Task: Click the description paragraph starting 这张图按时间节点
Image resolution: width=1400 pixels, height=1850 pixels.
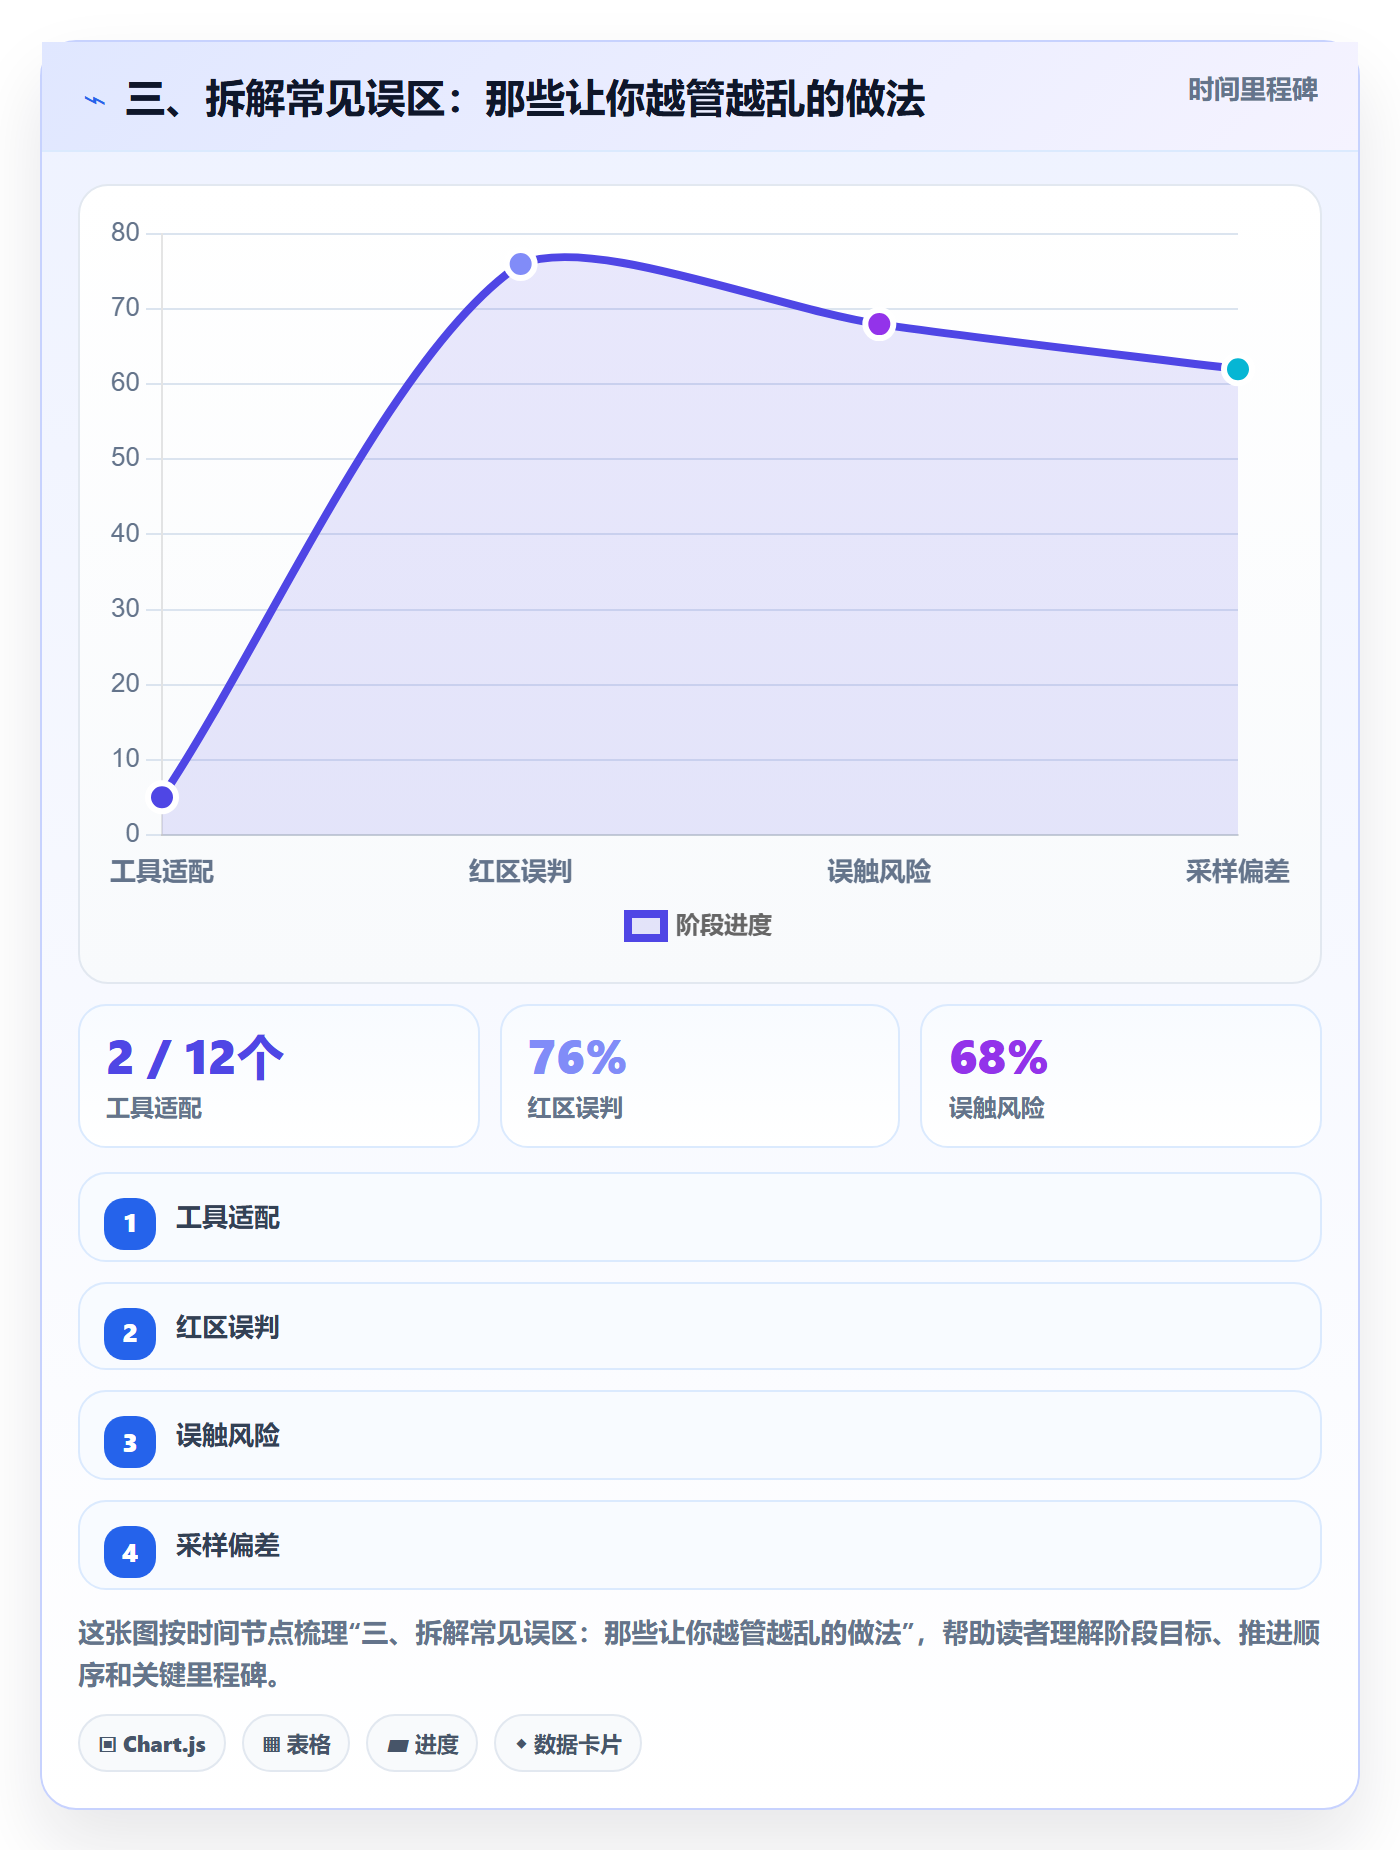Action: click(700, 1654)
